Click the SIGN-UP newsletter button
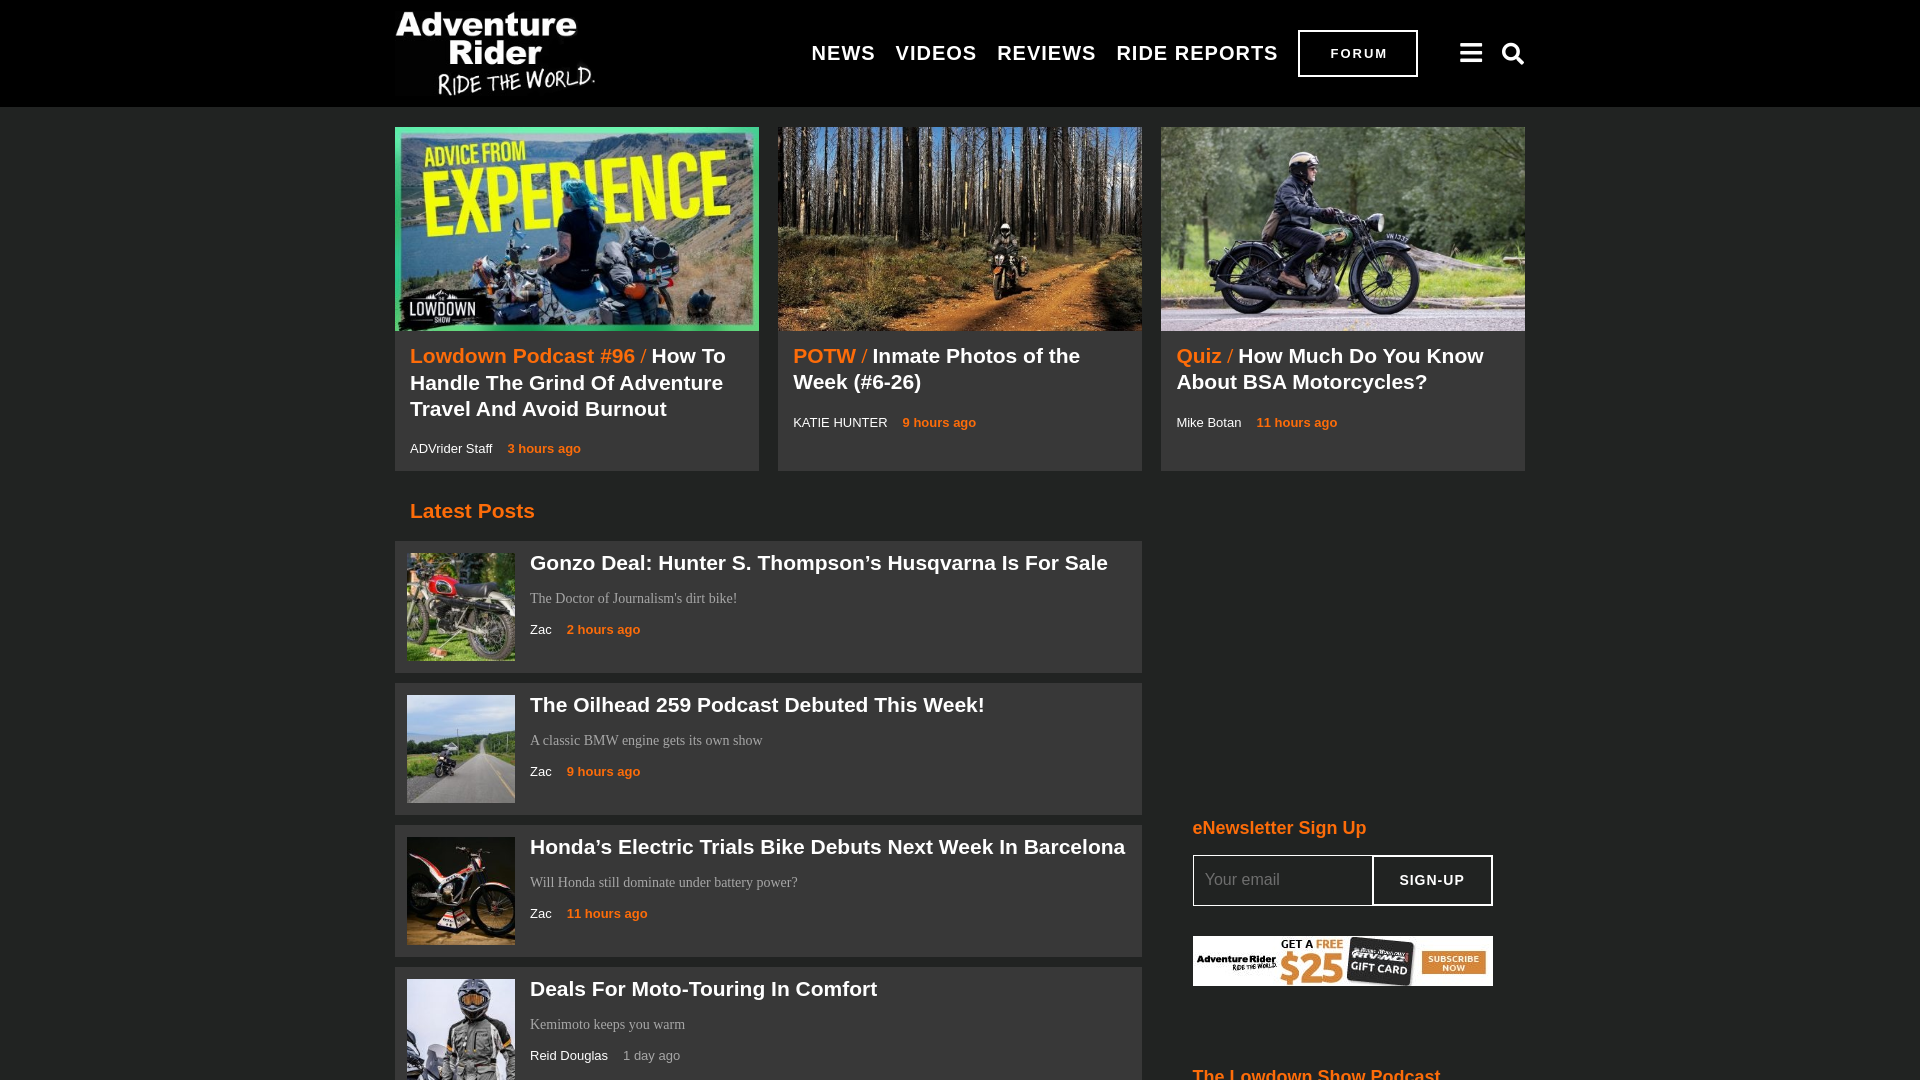Viewport: 1920px width, 1080px height. pyautogui.click(x=1432, y=880)
